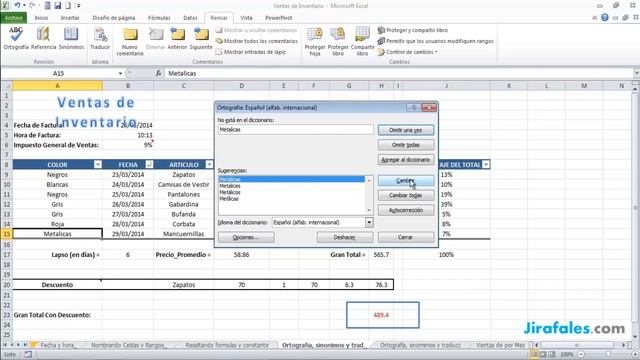The image size is (640, 360).
Task: Open the FECHA column filter dropdown
Action: click(x=149, y=164)
